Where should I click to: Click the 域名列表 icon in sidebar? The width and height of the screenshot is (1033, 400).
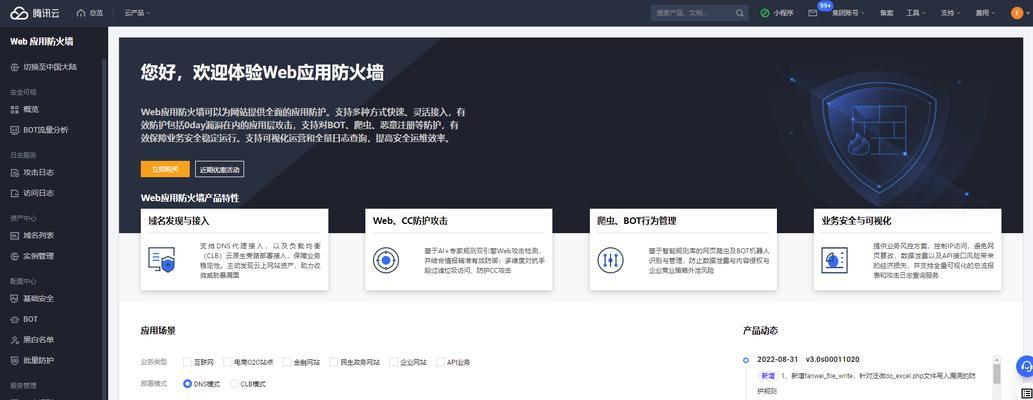[14, 235]
